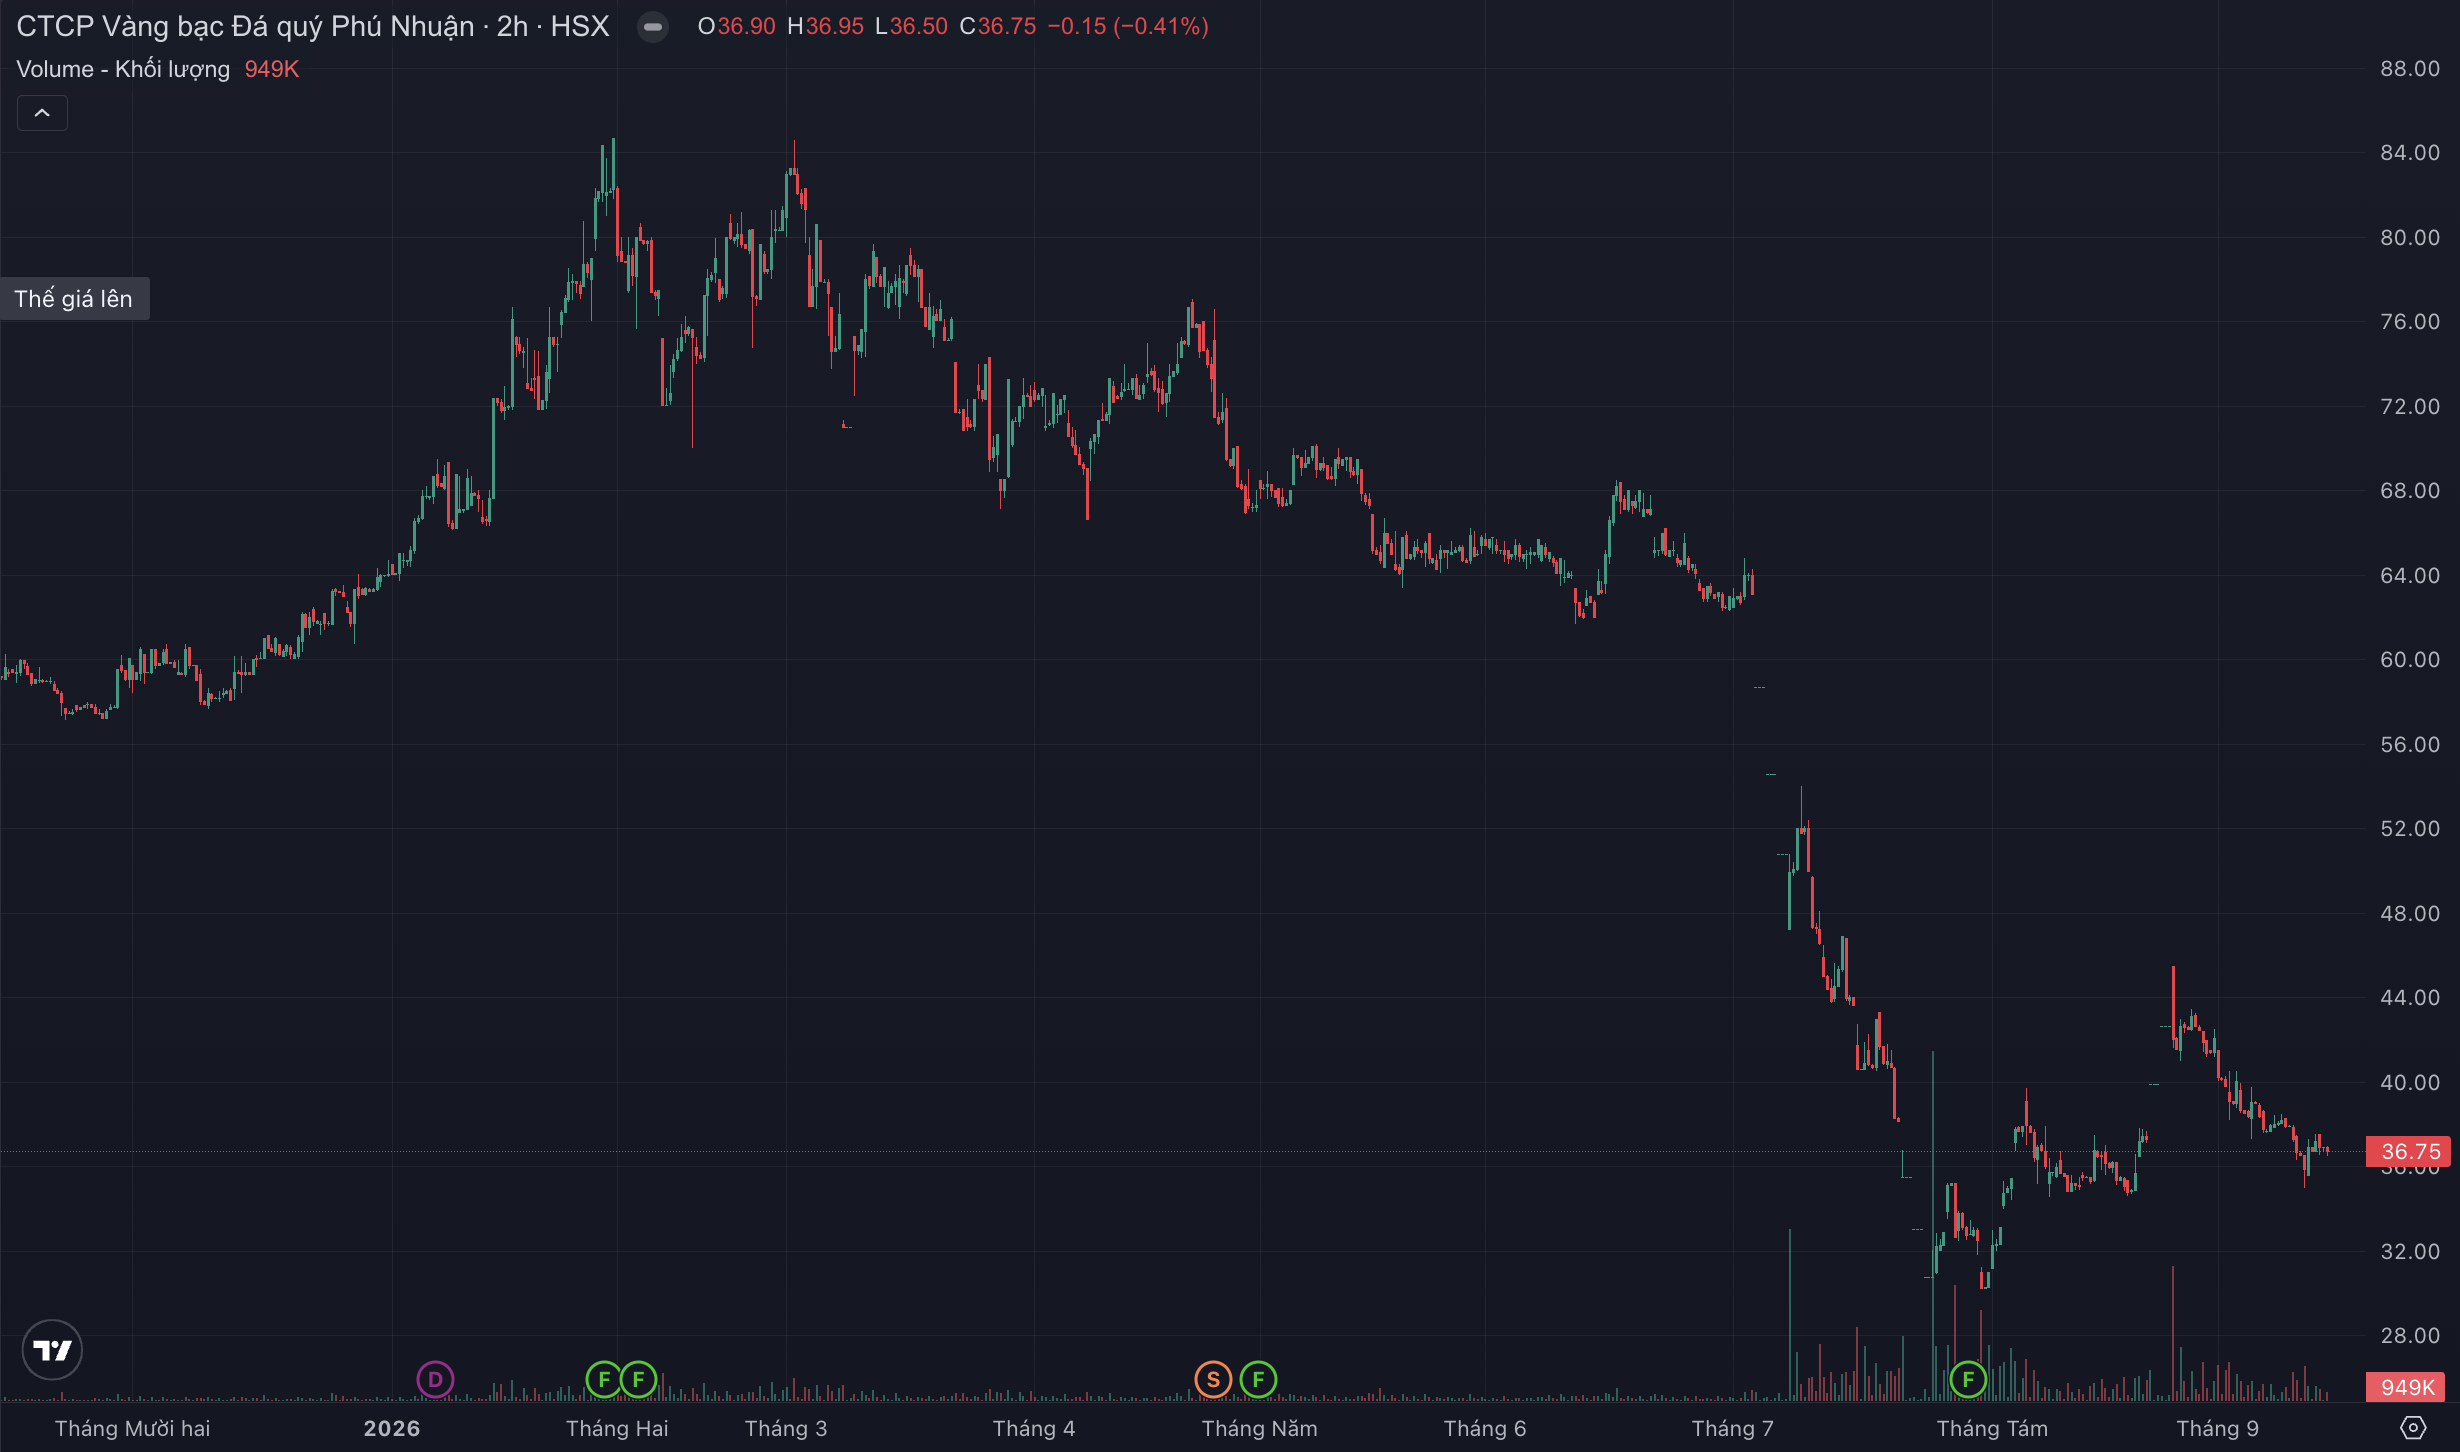This screenshot has width=2460, height=1452.
Task: Click the F marker next to the S marker
Action: click(x=1258, y=1380)
